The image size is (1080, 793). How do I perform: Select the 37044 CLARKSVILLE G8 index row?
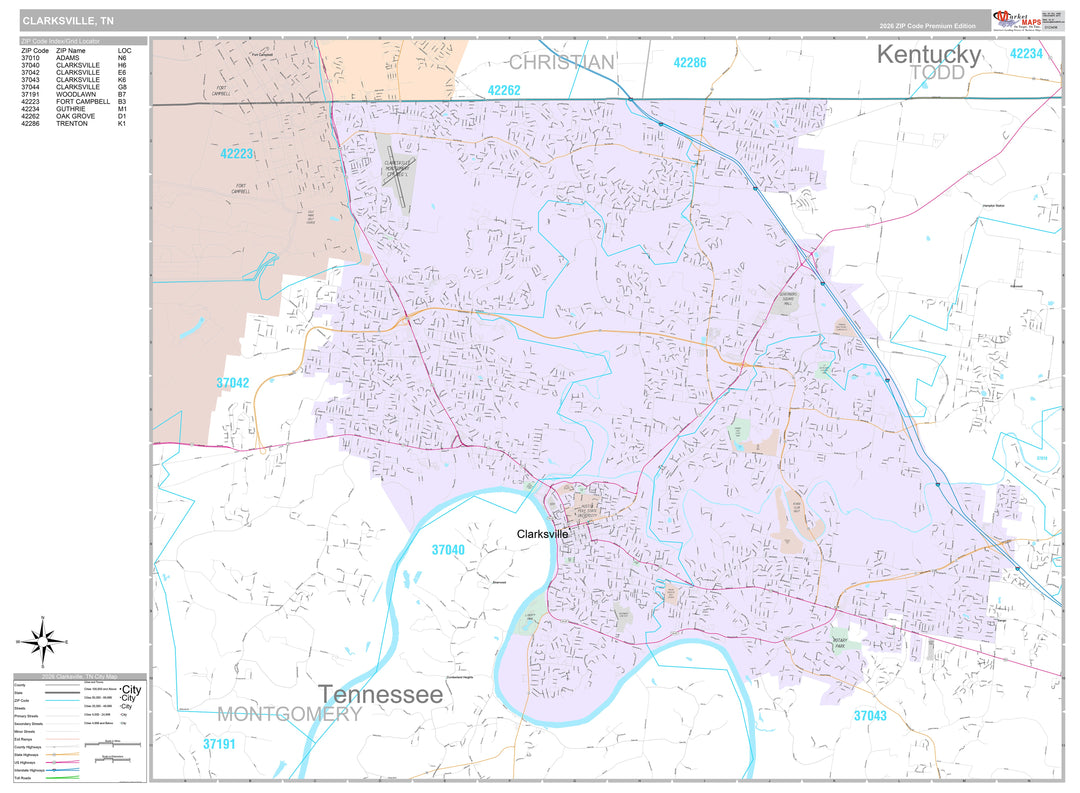click(x=74, y=87)
